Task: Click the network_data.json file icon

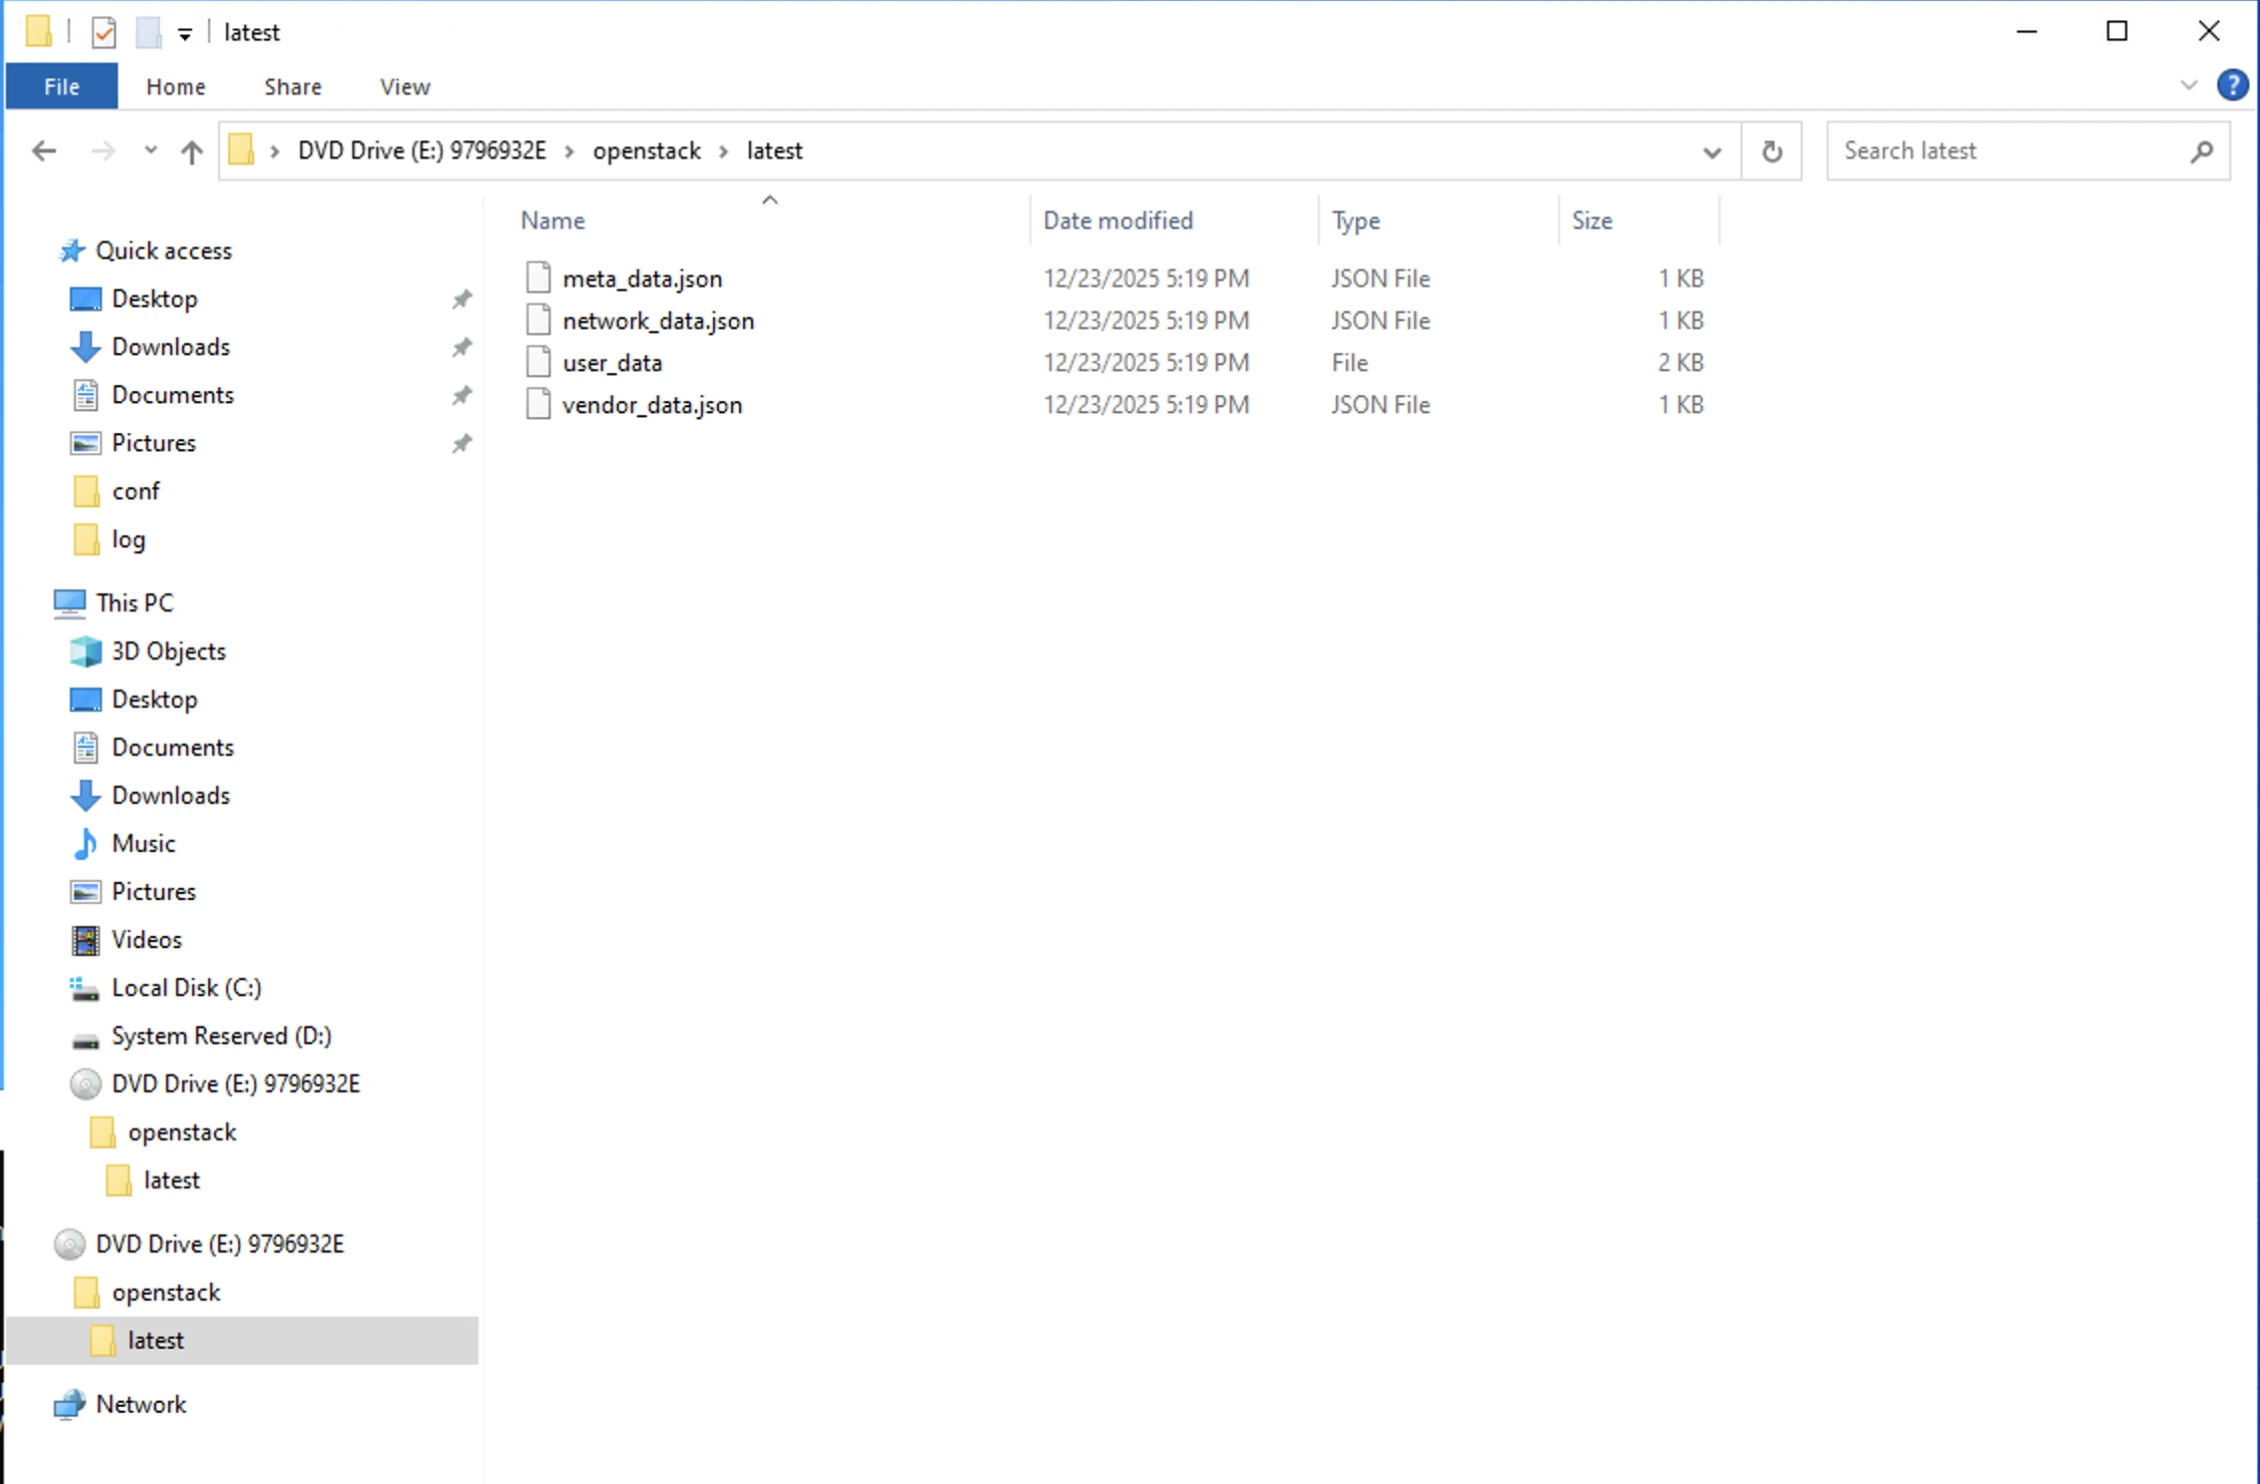Action: (538, 320)
